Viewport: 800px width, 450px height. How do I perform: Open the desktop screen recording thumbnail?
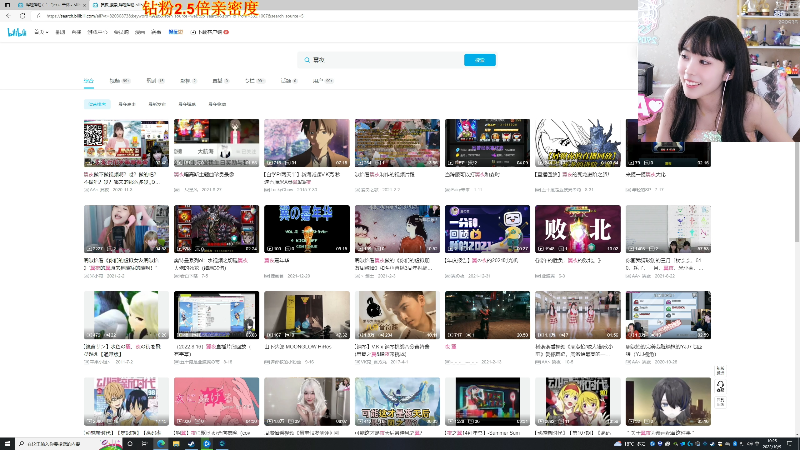[x=216, y=315]
